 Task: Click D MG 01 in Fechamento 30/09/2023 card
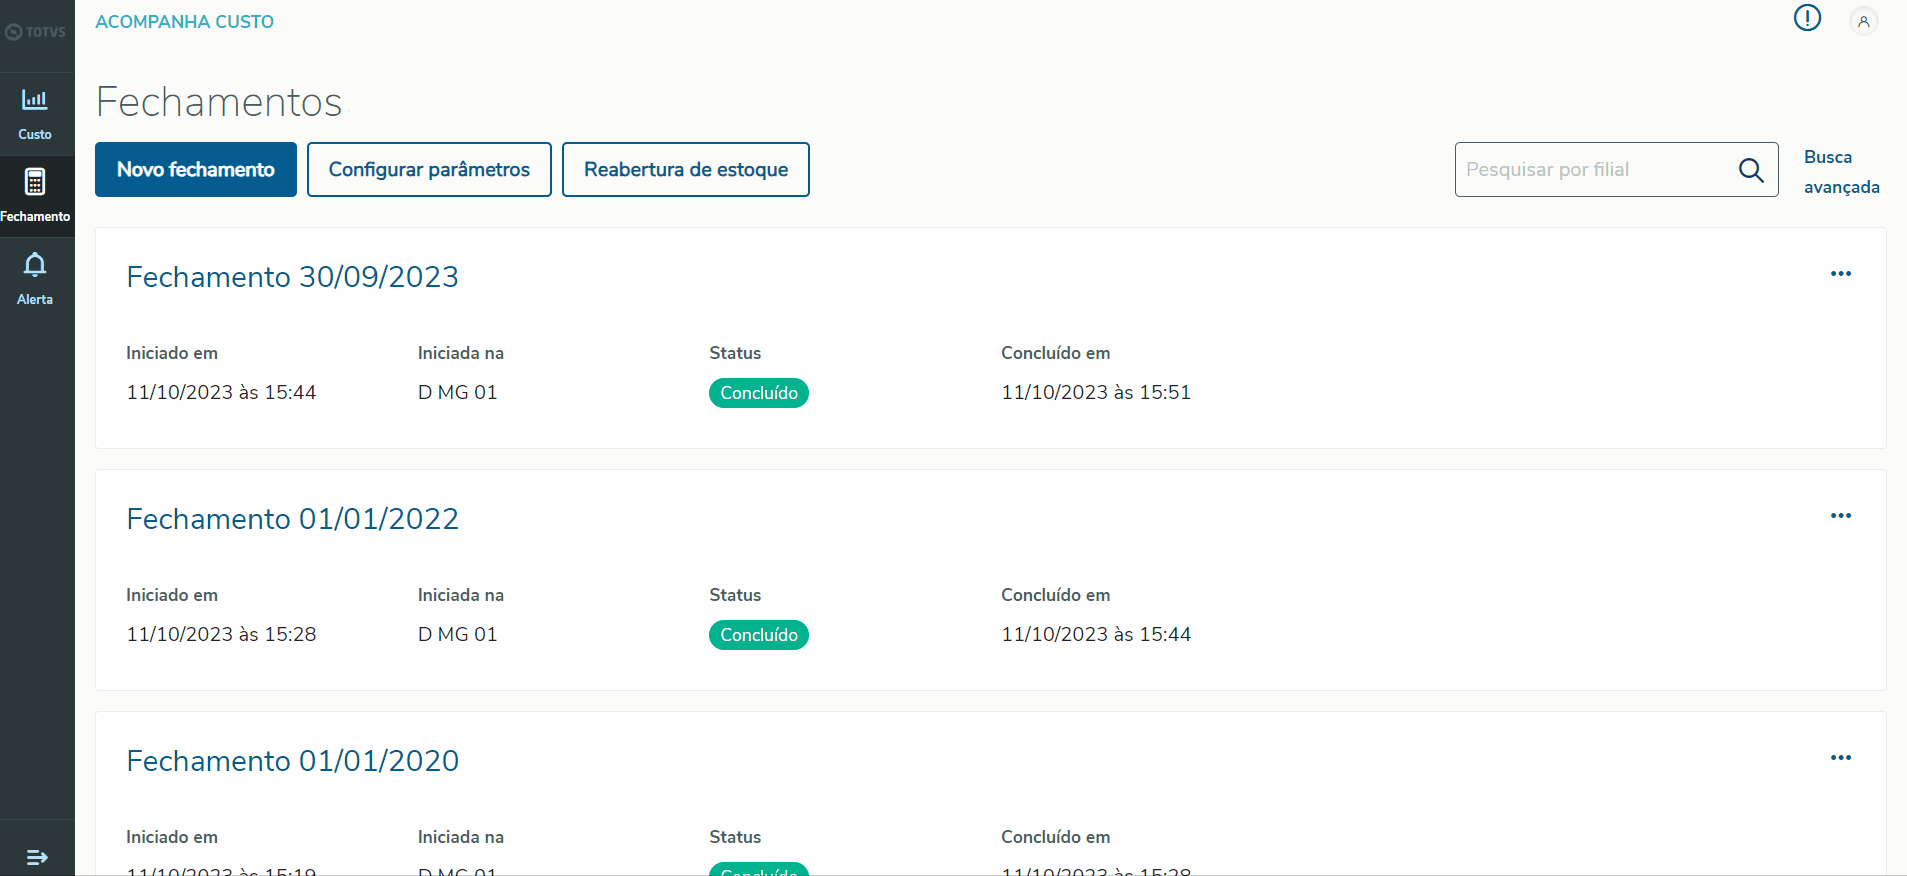pos(458,393)
